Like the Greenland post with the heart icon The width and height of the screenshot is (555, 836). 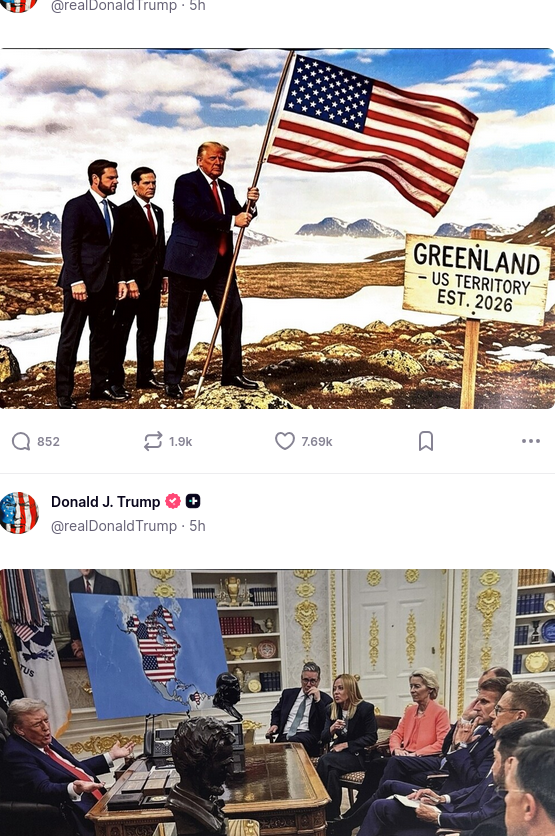tap(285, 441)
